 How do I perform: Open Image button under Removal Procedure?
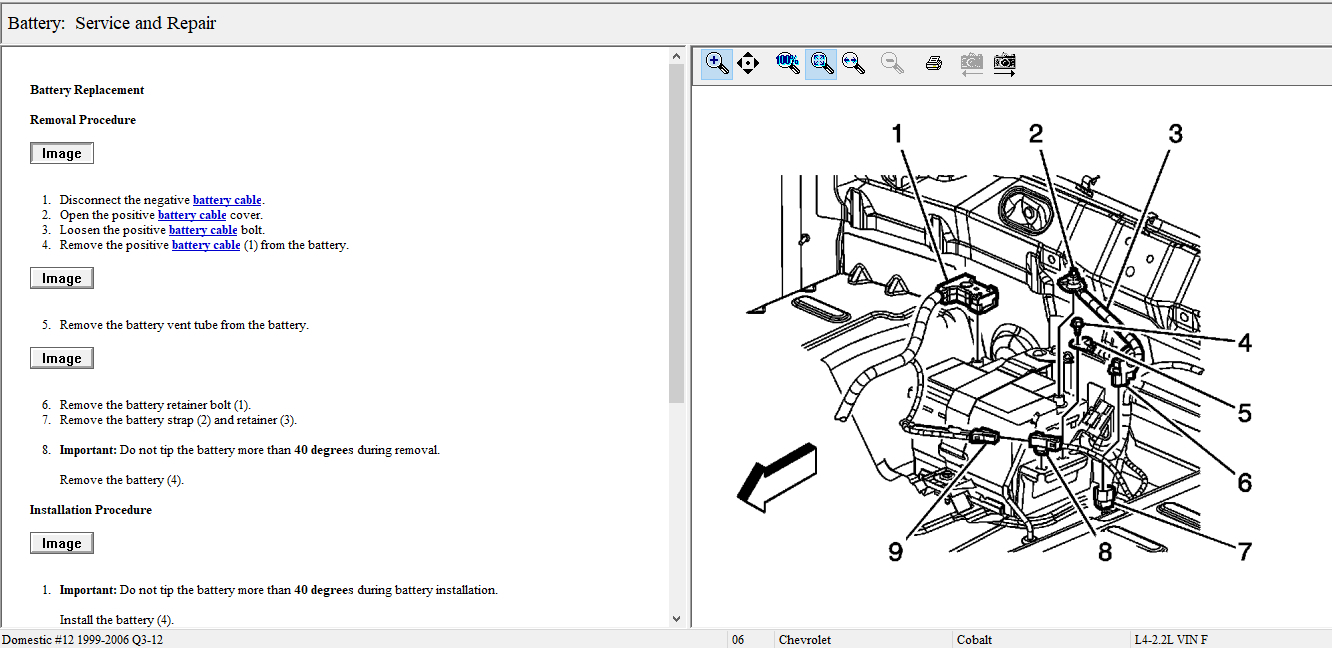pyautogui.click(x=62, y=153)
